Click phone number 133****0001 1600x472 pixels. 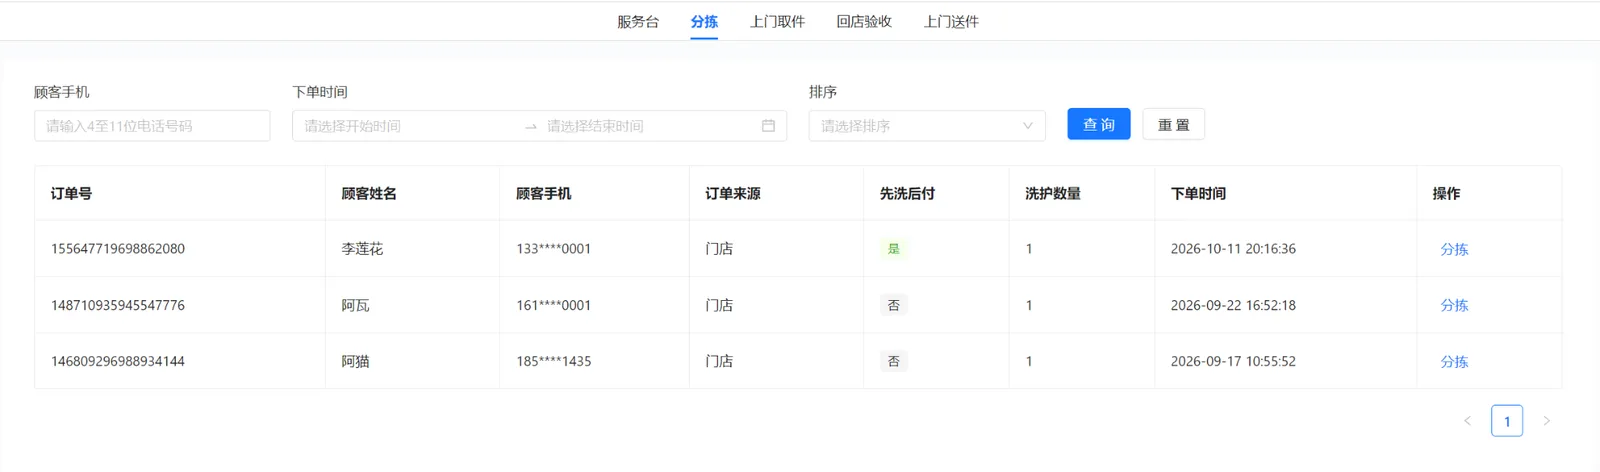553,249
